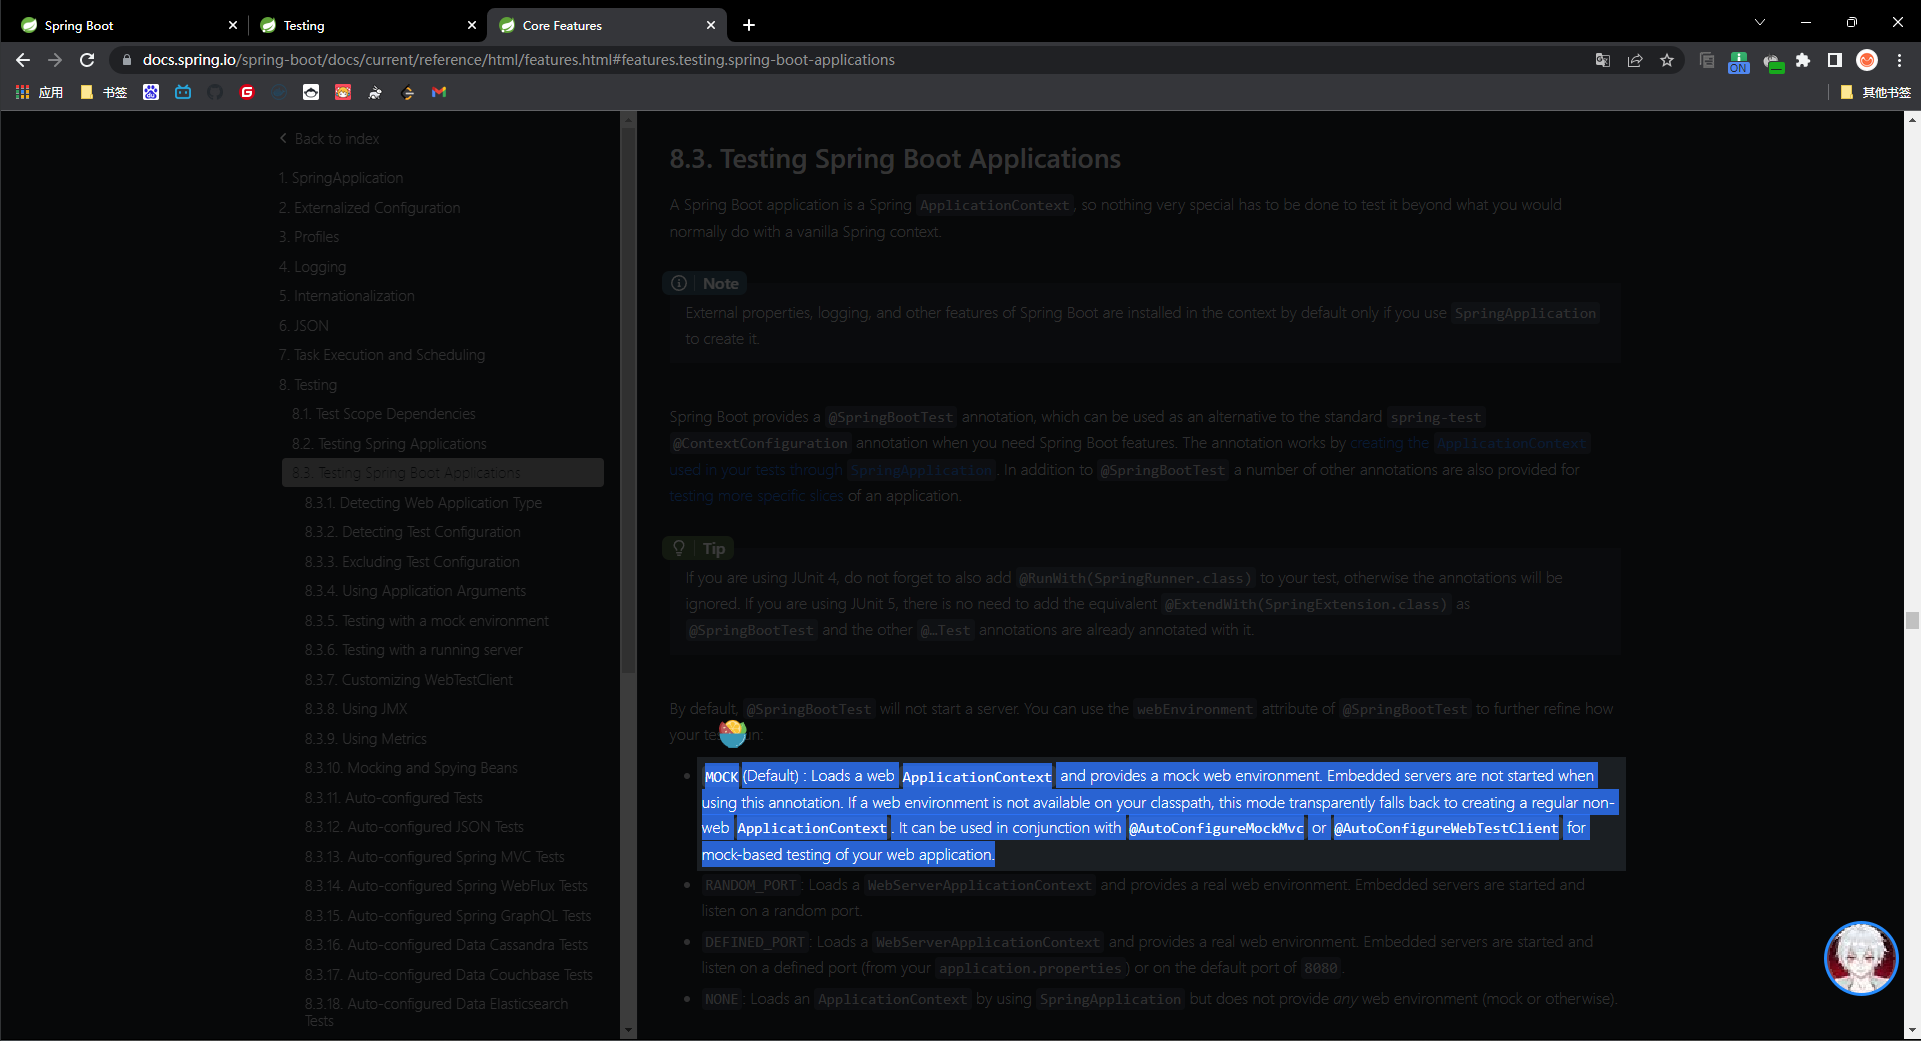Screen dimensions: 1921x1041
Task: Bookmark this page with the star icon
Action: pos(1667,60)
